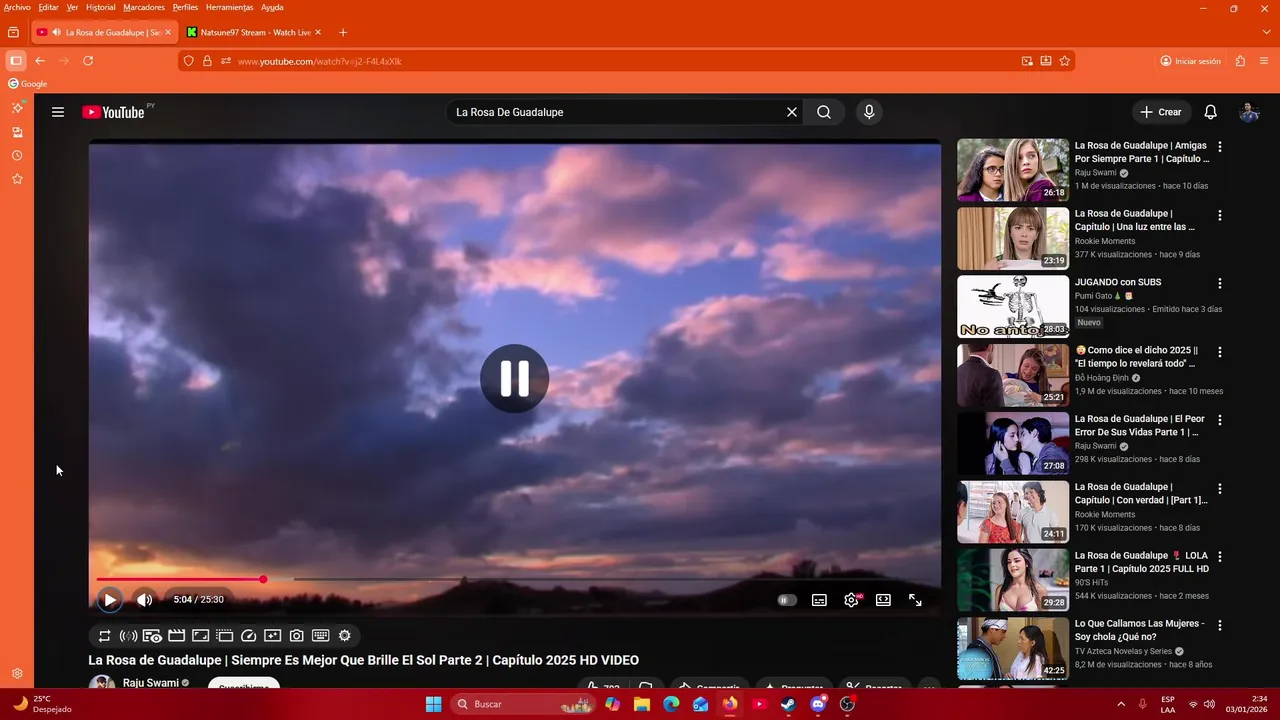
Task: Open options for Con verdad Part 1 video
Action: [x=1220, y=488]
